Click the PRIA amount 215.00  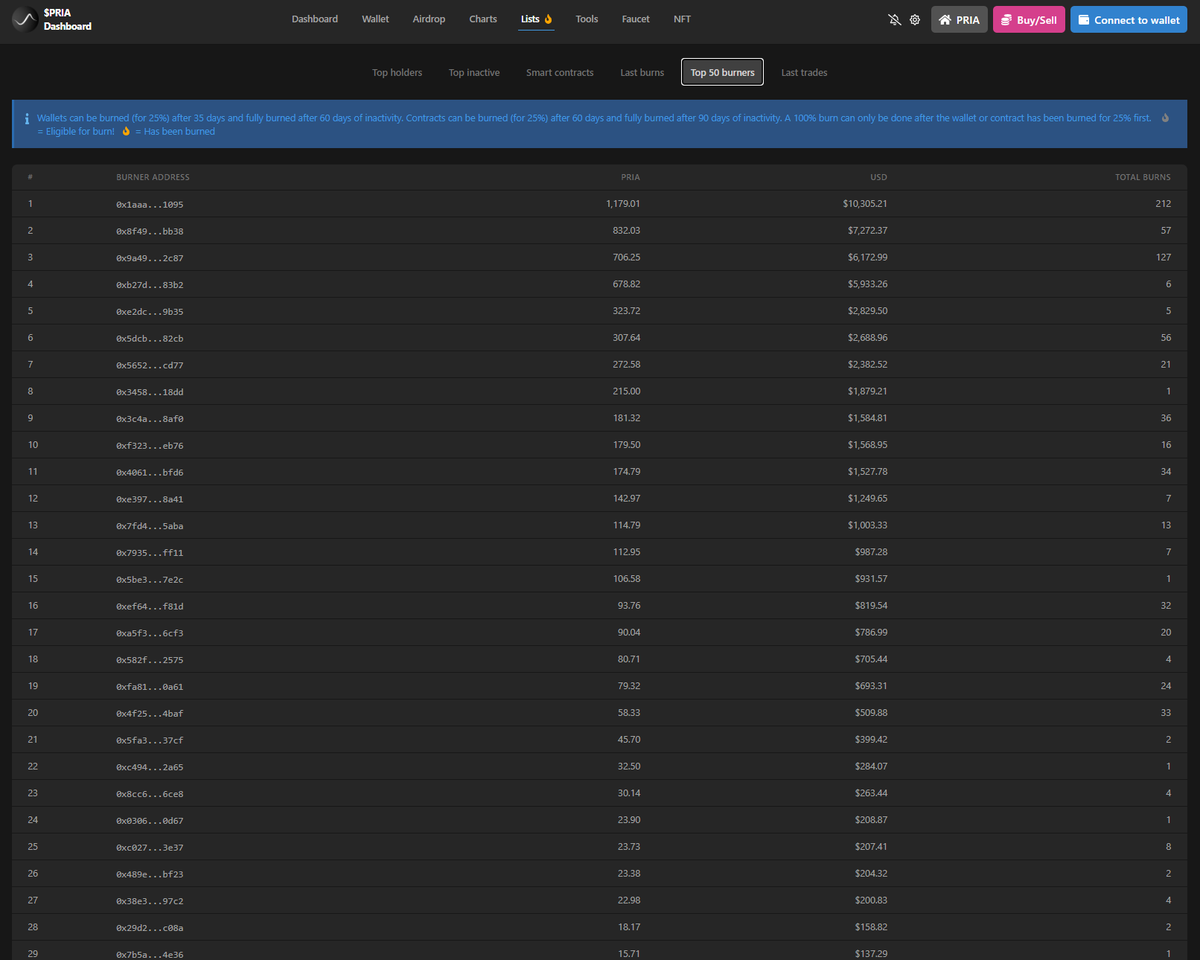[627, 391]
